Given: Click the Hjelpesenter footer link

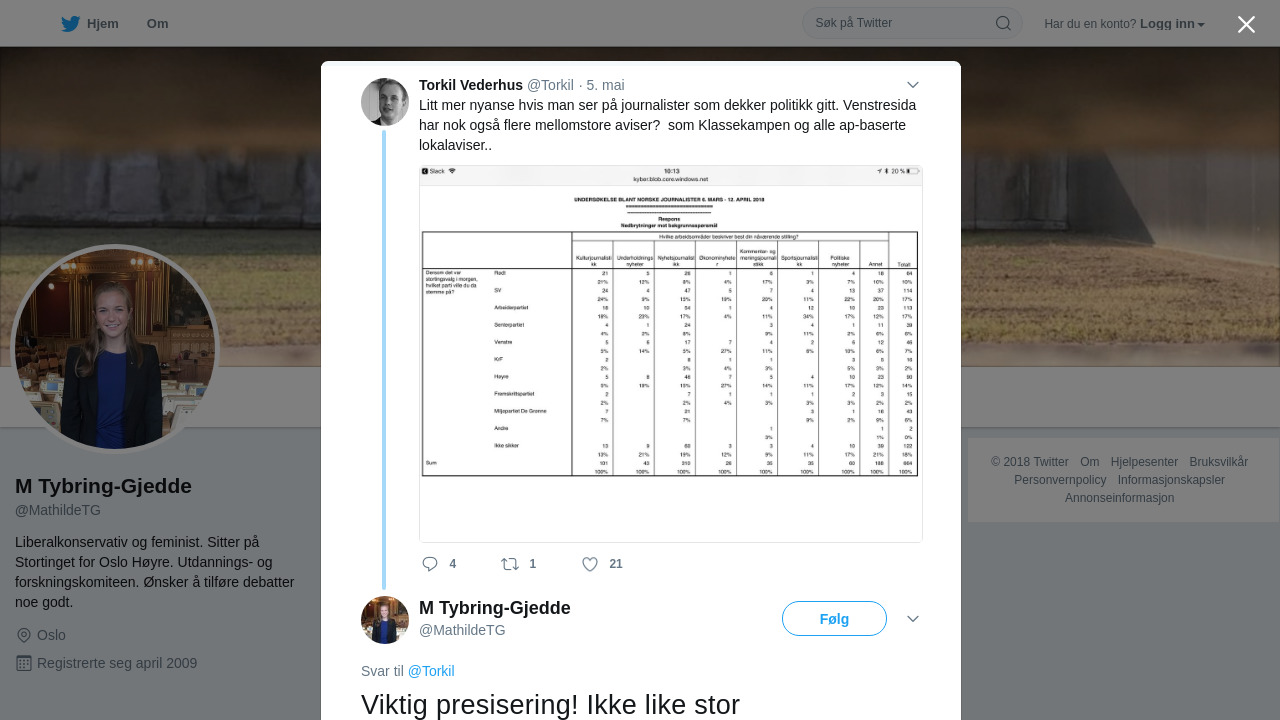Looking at the screenshot, I should [1144, 462].
